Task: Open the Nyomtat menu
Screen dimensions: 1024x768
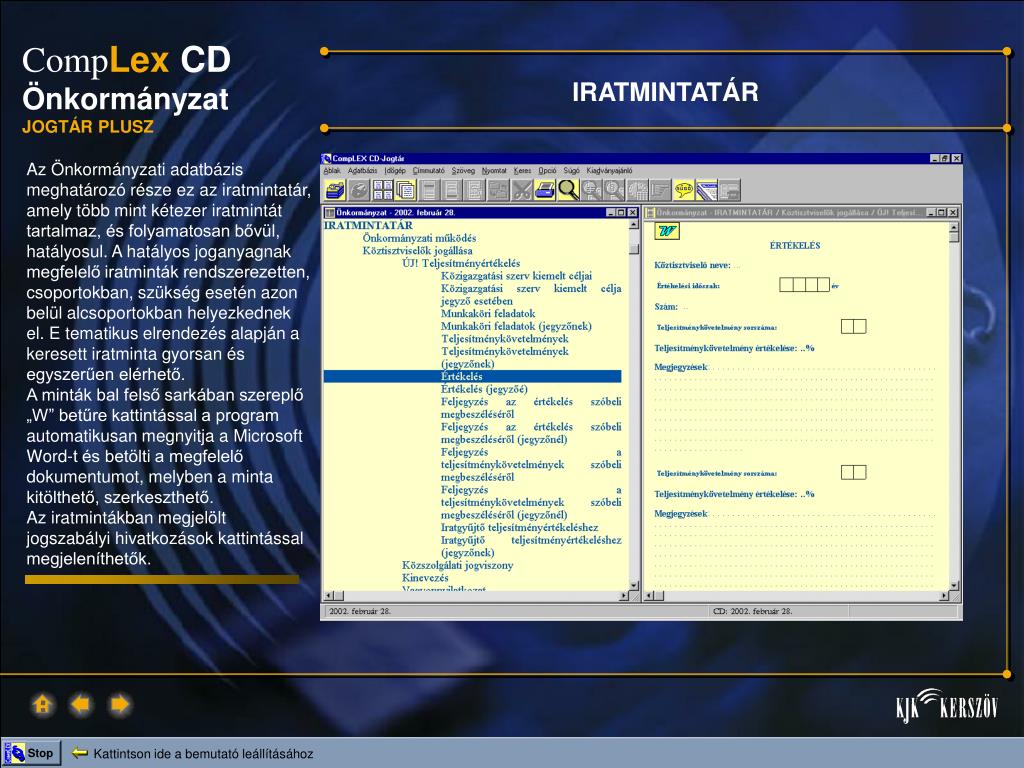Action: coord(494,170)
